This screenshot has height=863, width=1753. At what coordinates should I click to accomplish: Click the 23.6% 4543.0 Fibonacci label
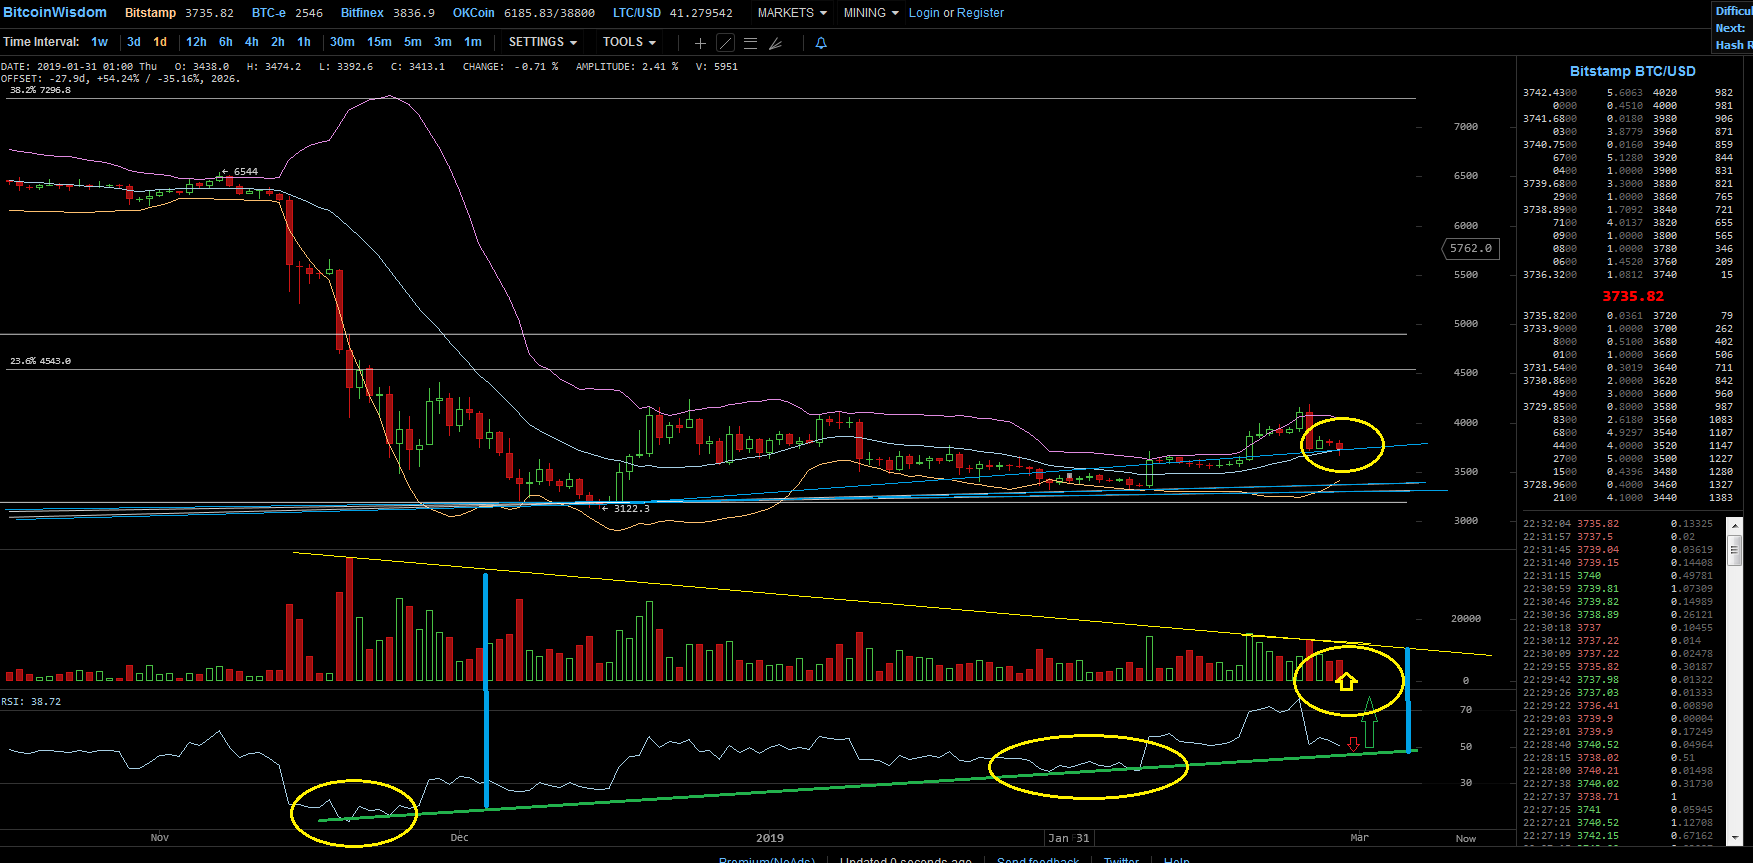tap(40, 361)
